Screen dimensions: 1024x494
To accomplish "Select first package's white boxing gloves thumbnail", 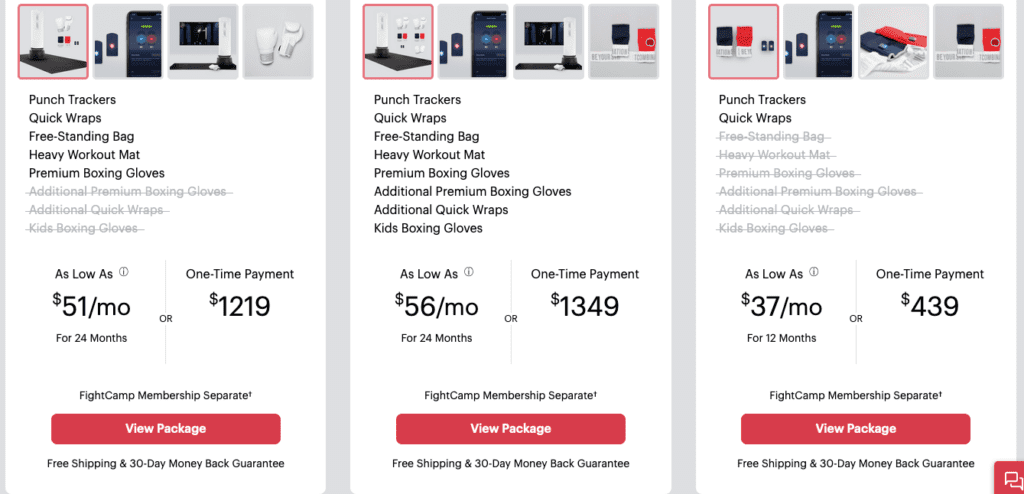I will (278, 42).
